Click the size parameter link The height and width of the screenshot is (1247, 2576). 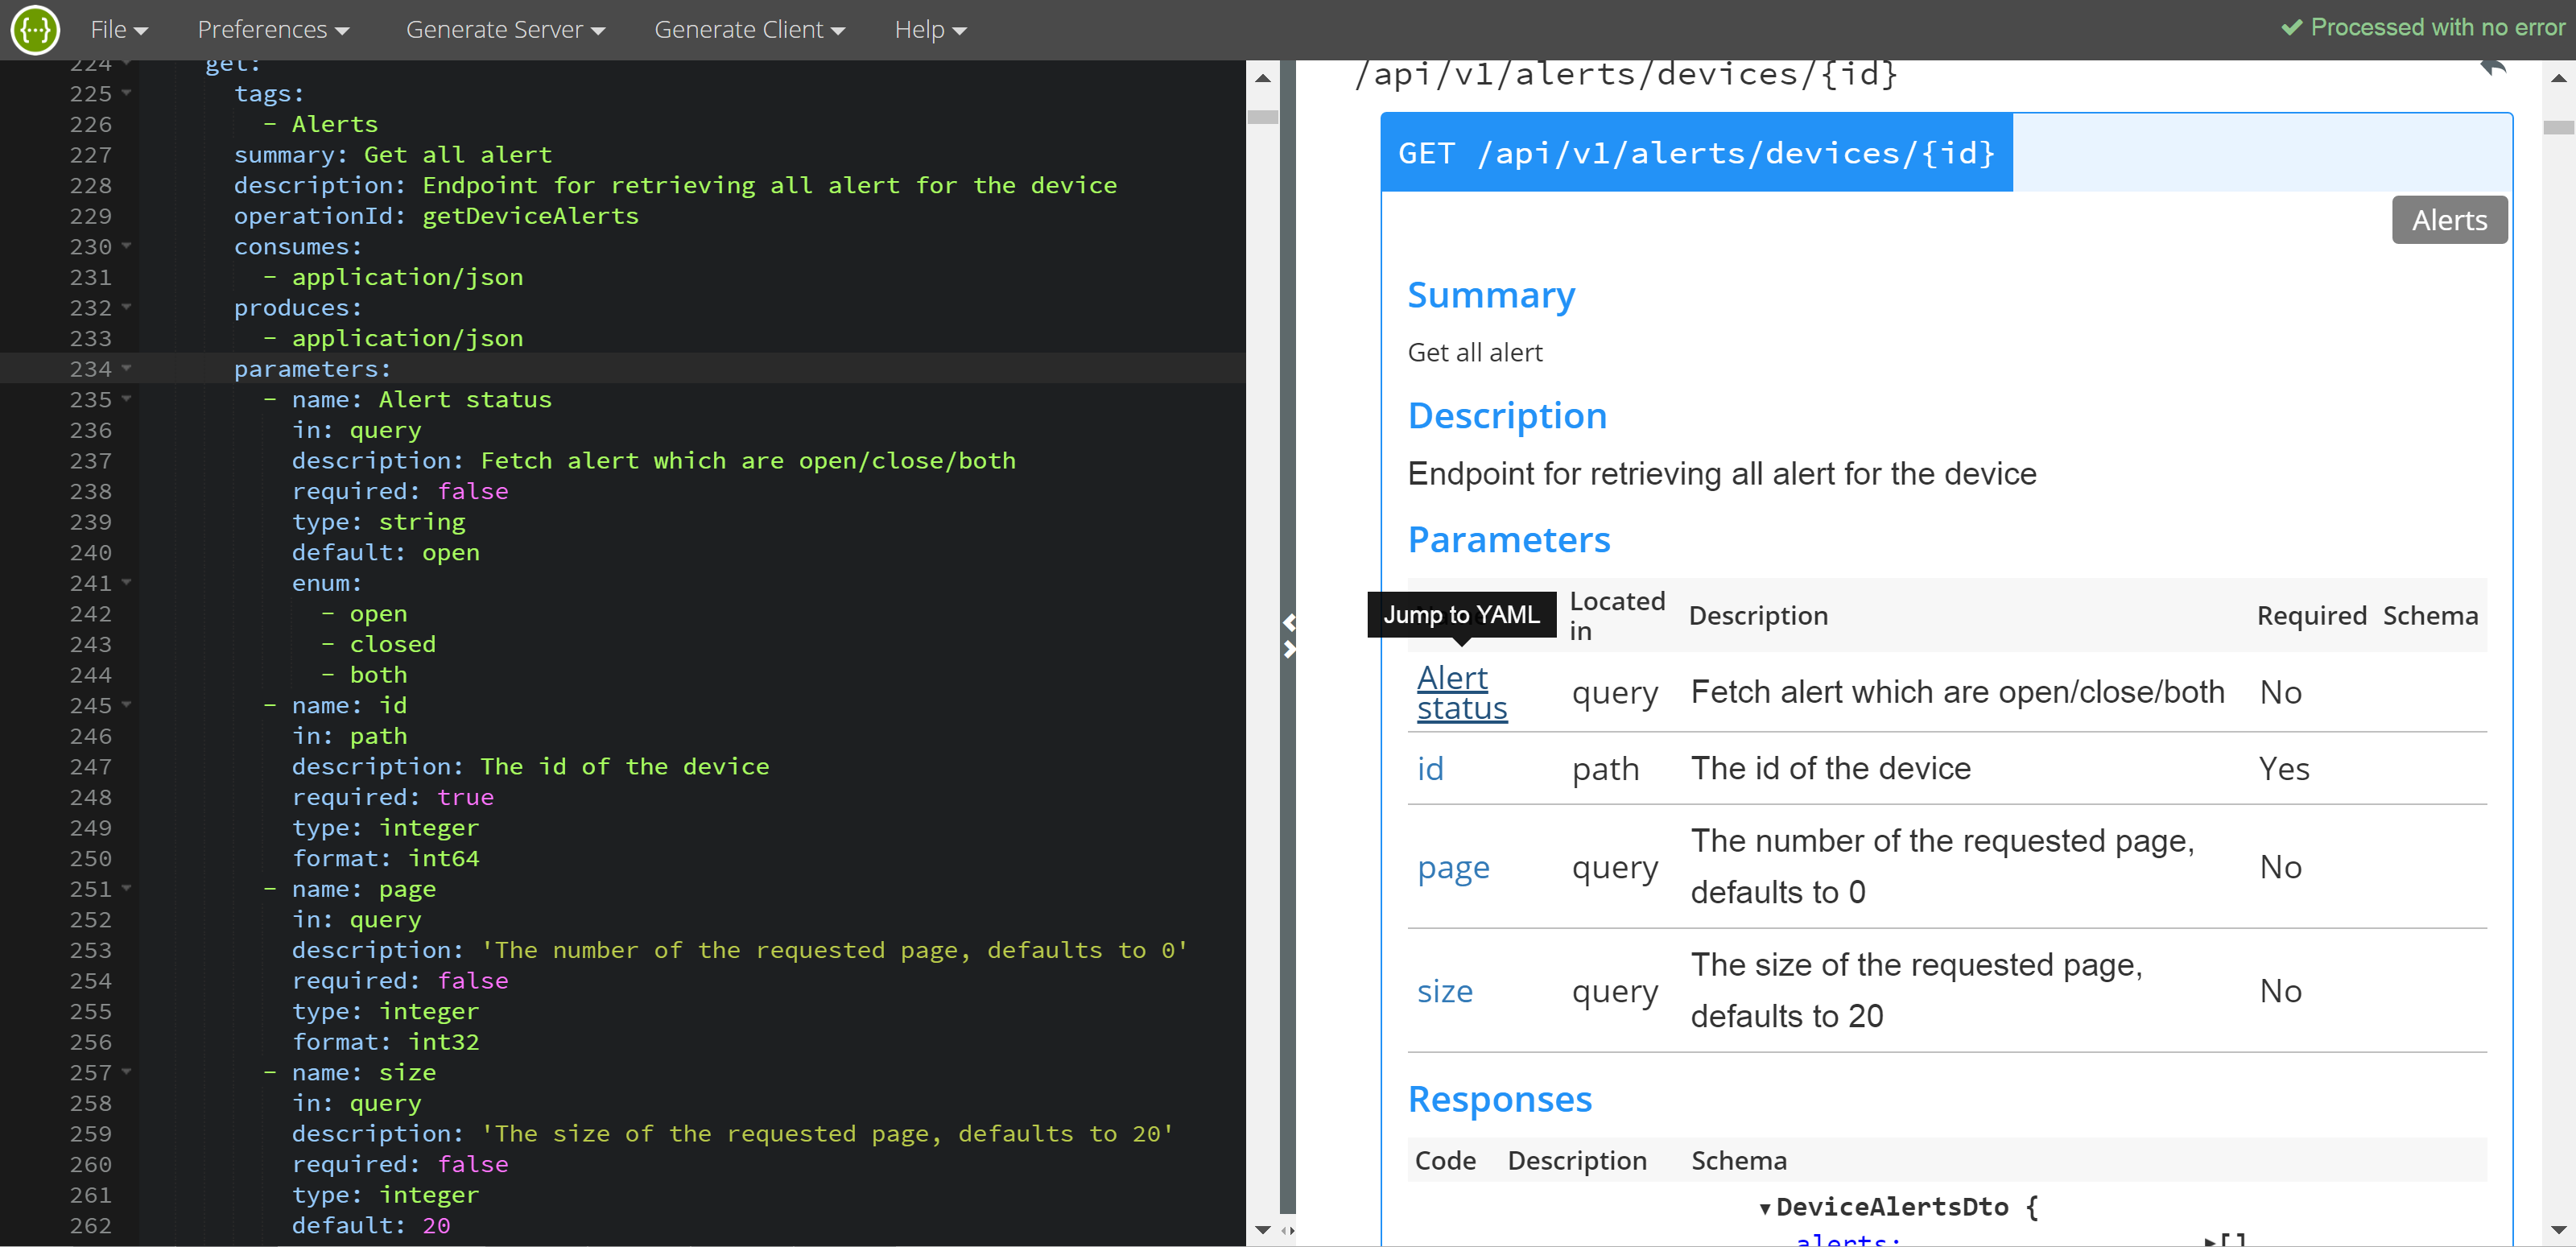point(1444,991)
